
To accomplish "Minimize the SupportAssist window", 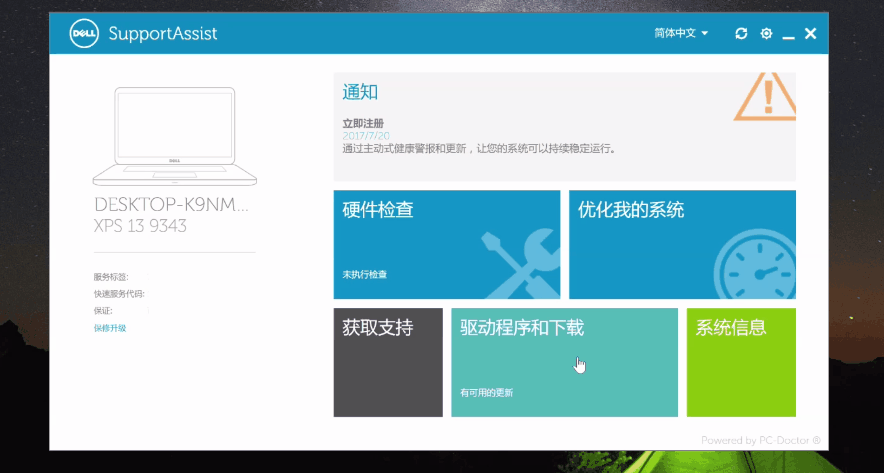I will (x=788, y=37).
